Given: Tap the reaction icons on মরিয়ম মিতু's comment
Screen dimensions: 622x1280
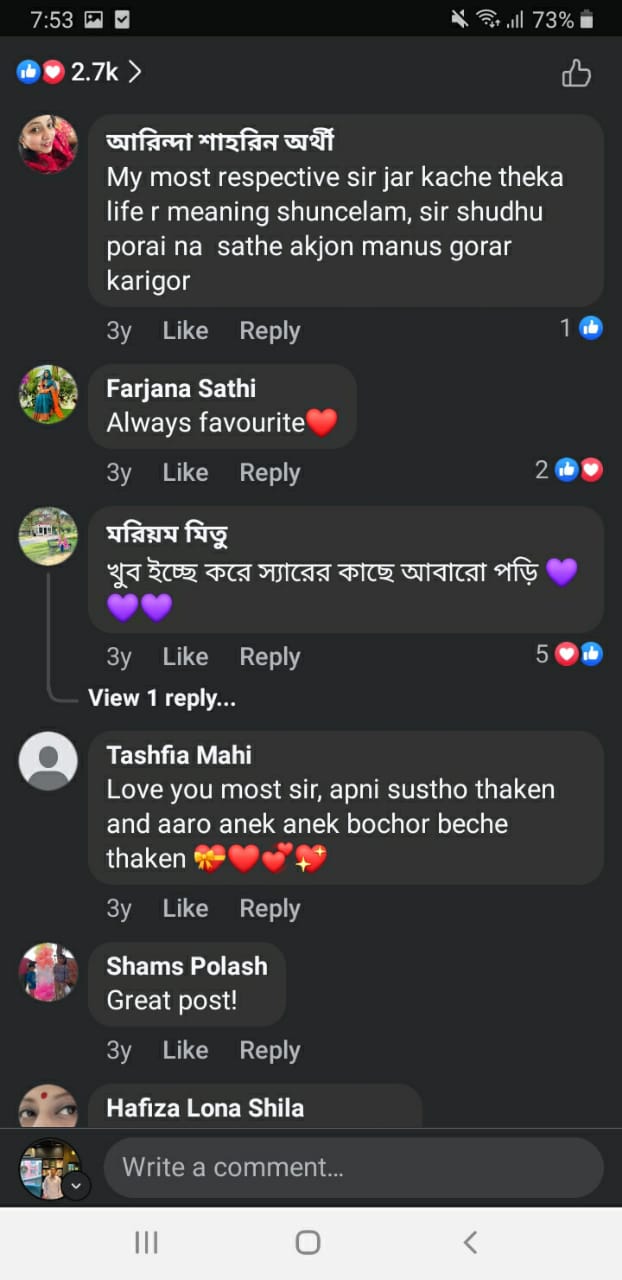Looking at the screenshot, I should click(x=580, y=654).
